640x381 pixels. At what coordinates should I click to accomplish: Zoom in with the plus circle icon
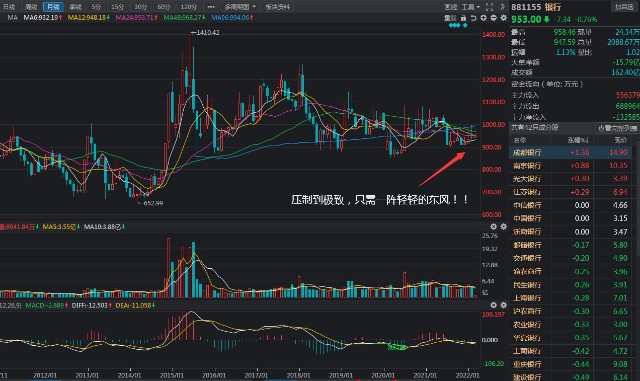point(484,18)
